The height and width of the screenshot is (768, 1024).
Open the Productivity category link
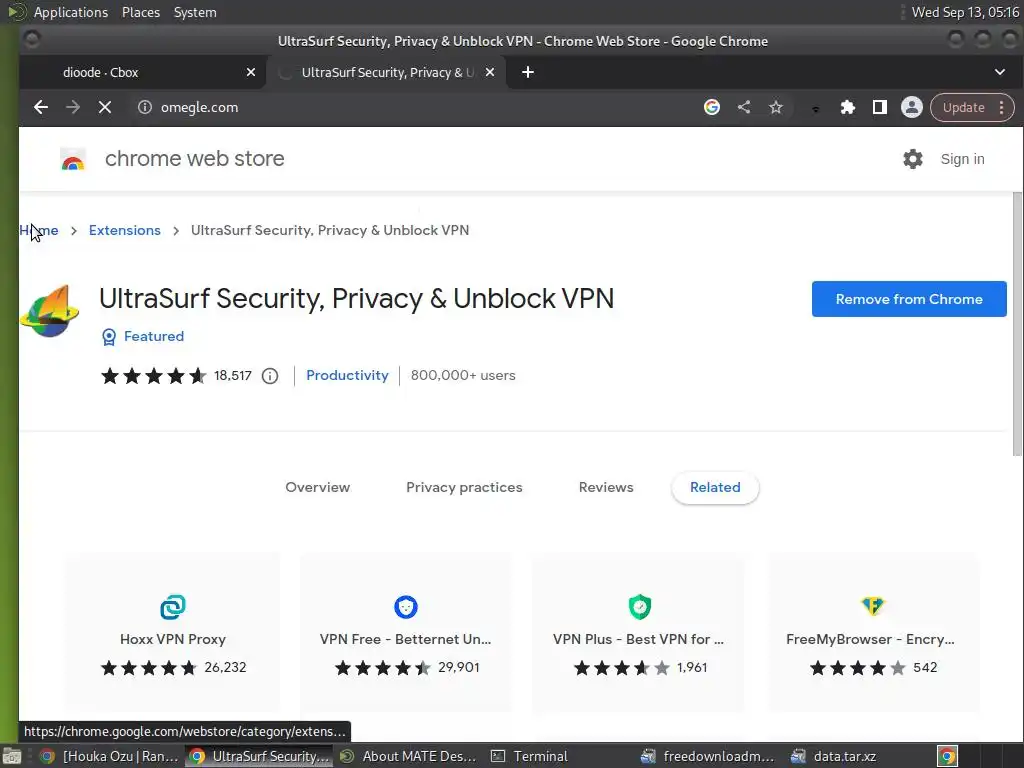pos(347,376)
